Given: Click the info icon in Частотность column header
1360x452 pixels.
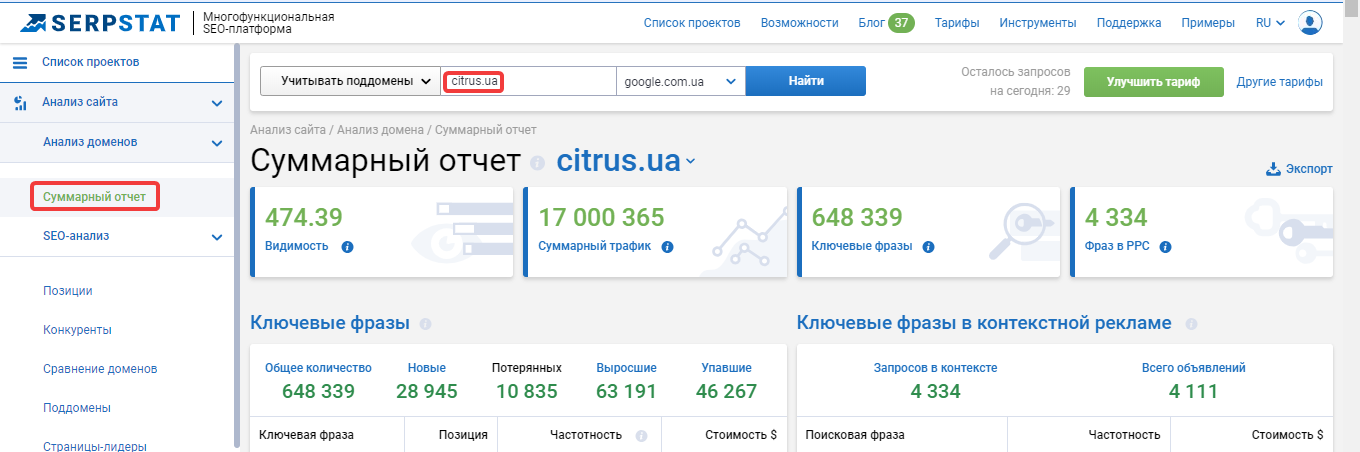Looking at the screenshot, I should pyautogui.click(x=641, y=436).
